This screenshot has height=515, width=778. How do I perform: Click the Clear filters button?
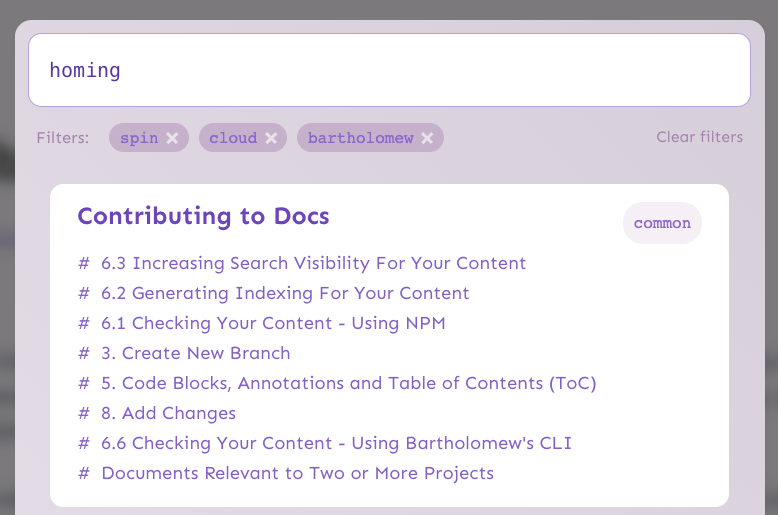click(699, 137)
